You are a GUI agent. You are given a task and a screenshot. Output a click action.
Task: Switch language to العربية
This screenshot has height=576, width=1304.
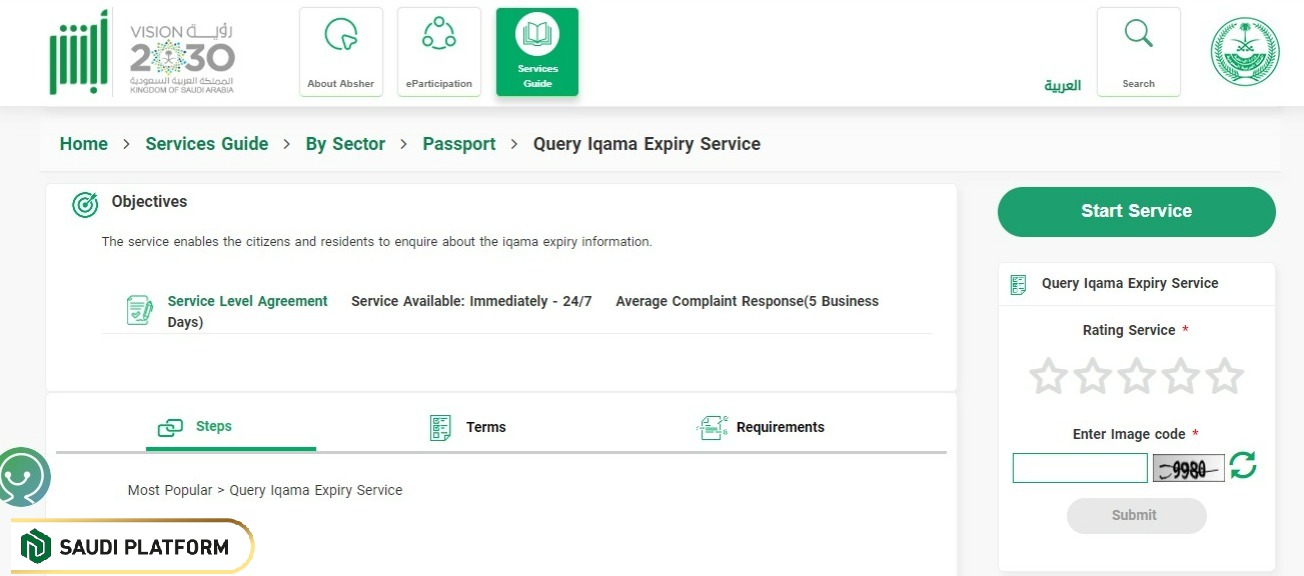pyautogui.click(x=1062, y=85)
